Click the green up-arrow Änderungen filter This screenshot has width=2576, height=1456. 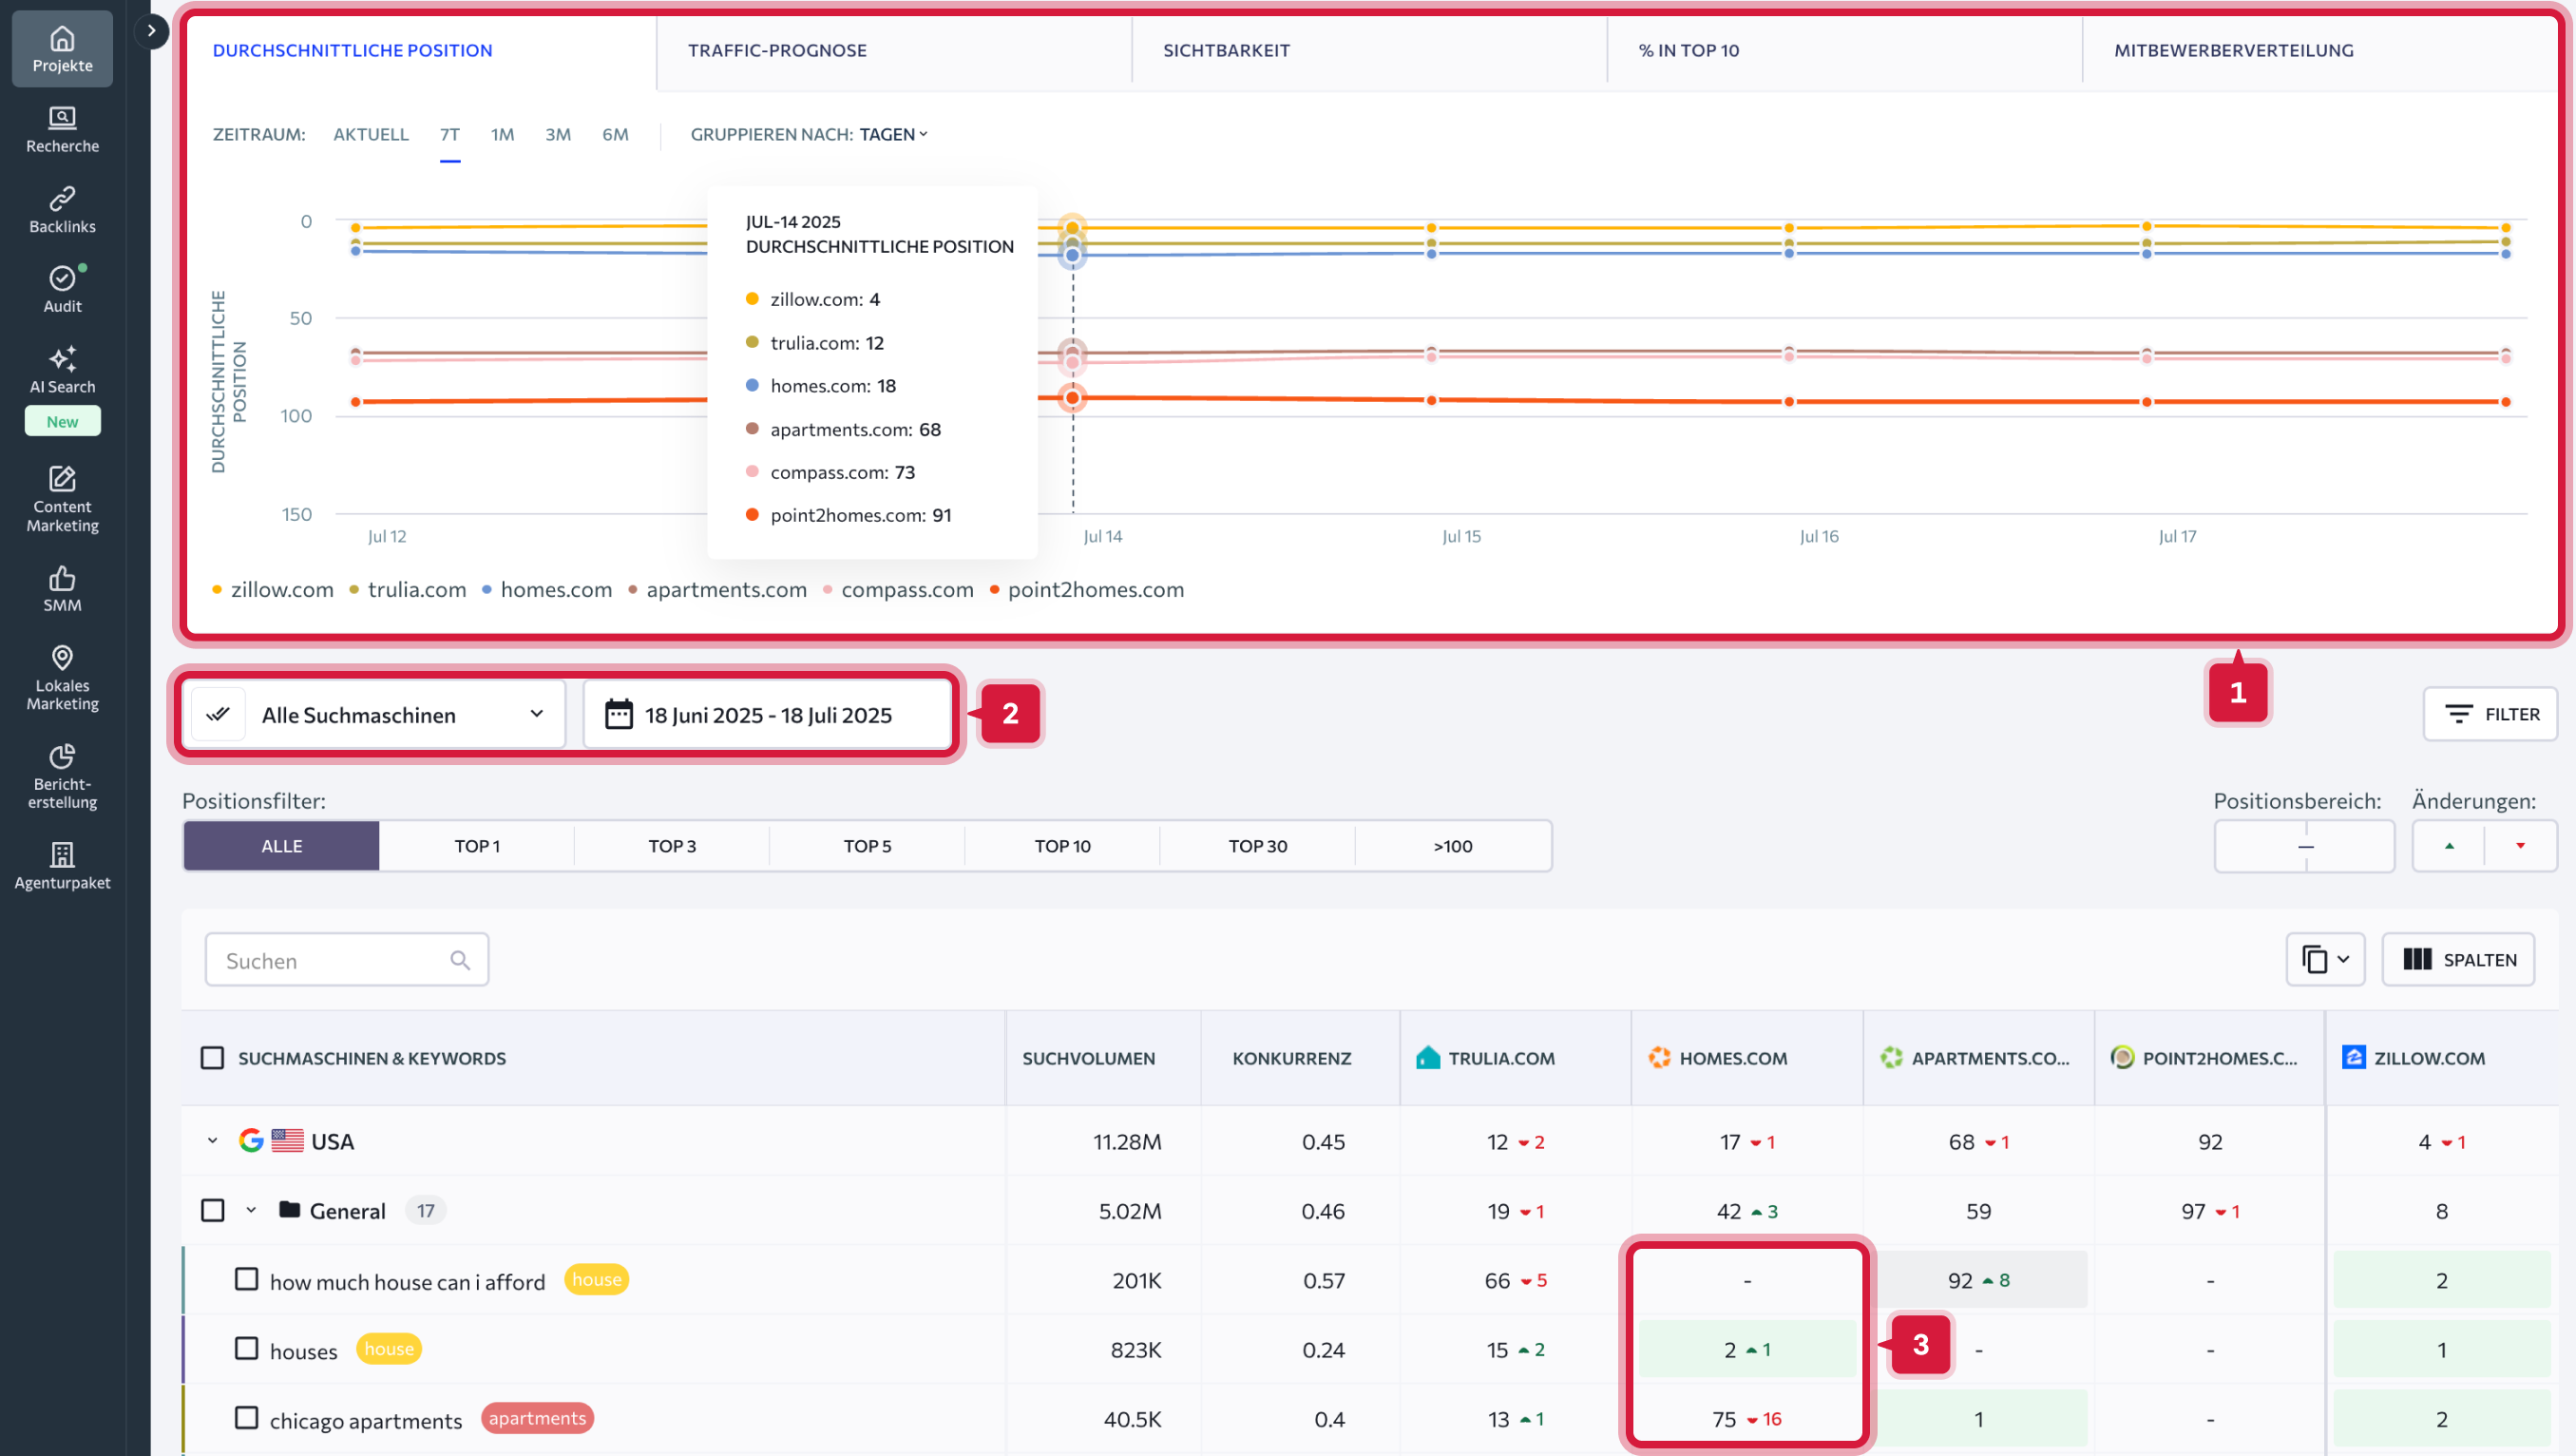pyautogui.click(x=2449, y=846)
